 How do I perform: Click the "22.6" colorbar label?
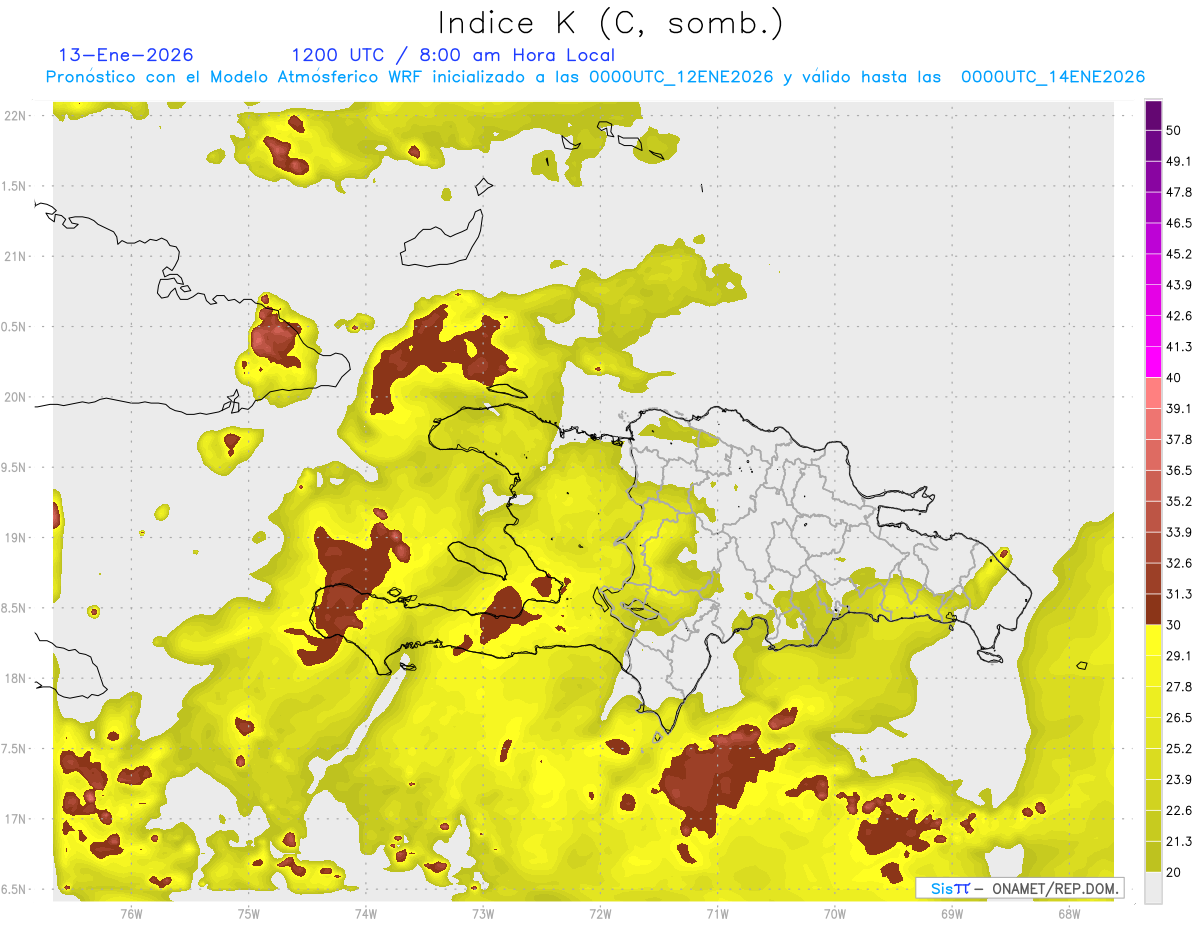click(x=1179, y=811)
